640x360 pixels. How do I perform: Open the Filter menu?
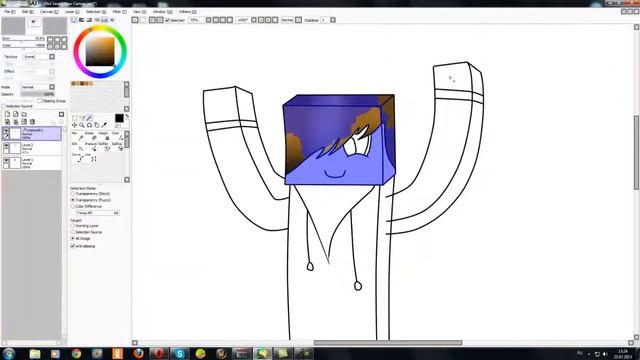click(x=119, y=12)
